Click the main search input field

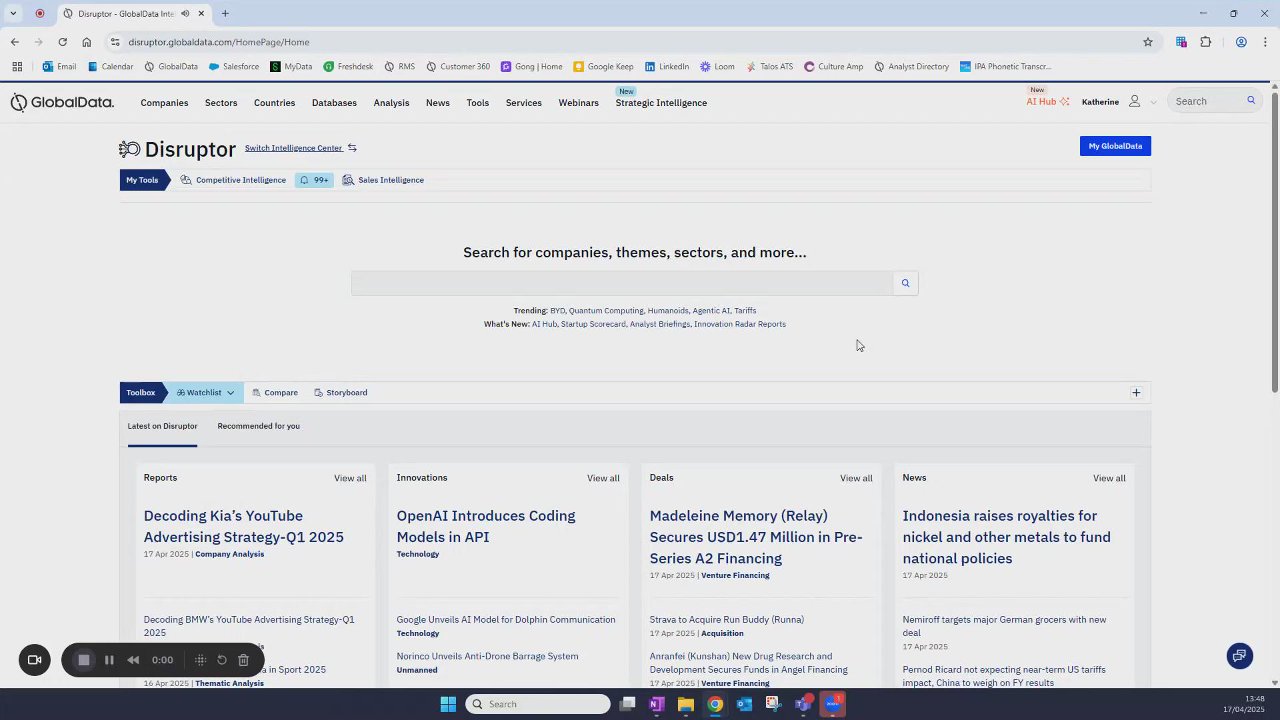(x=621, y=283)
